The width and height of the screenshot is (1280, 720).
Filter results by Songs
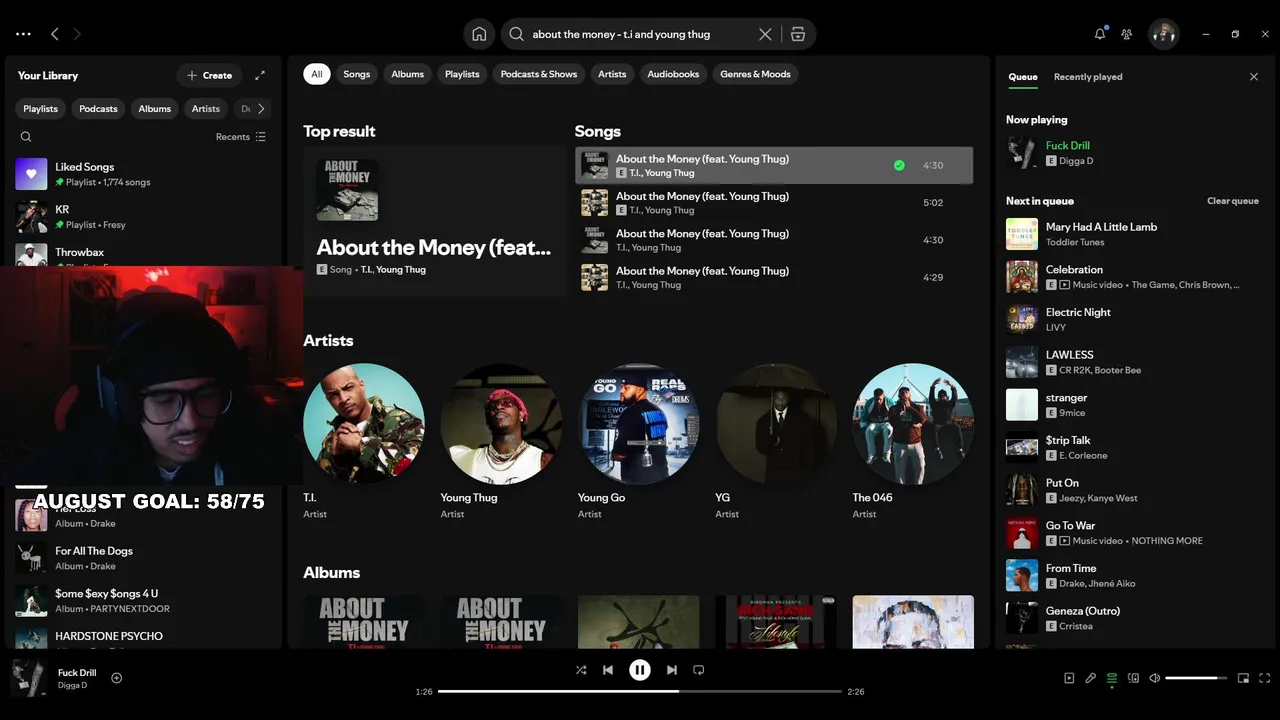[357, 74]
